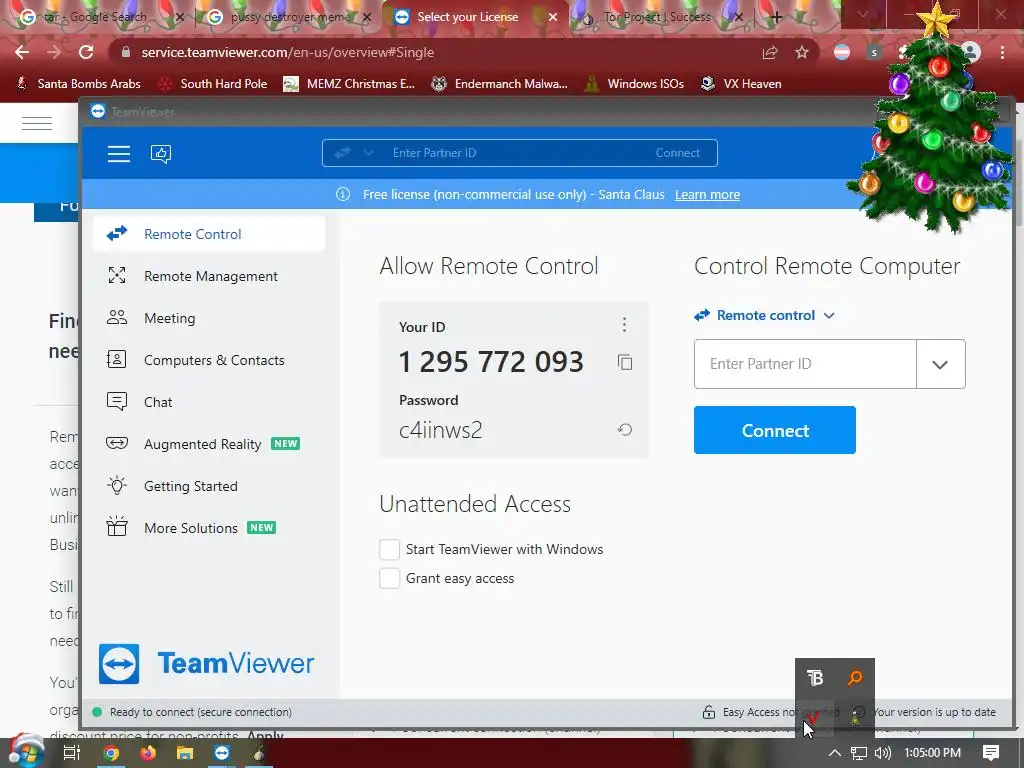Share this page from the address bar

click(x=770, y=52)
